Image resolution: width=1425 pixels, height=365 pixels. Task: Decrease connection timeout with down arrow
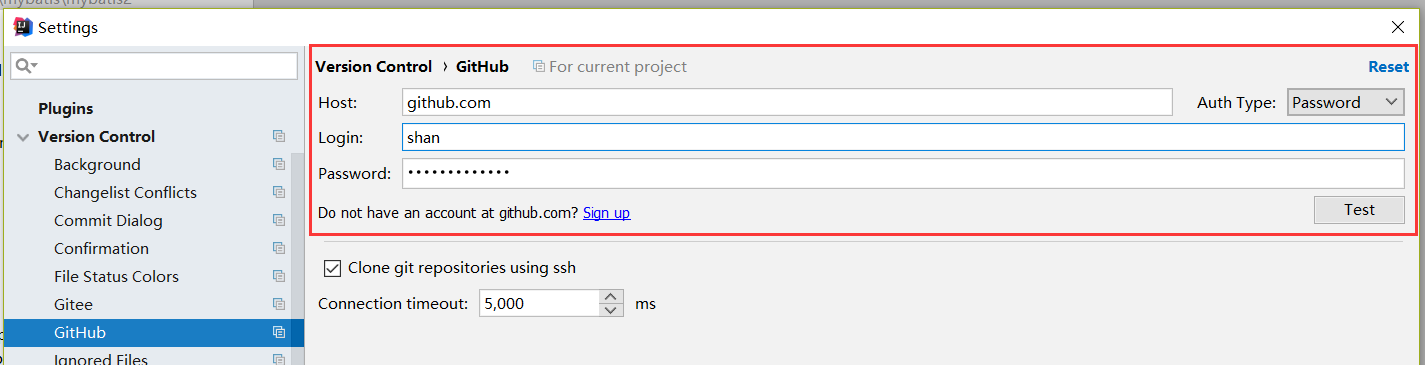612,310
